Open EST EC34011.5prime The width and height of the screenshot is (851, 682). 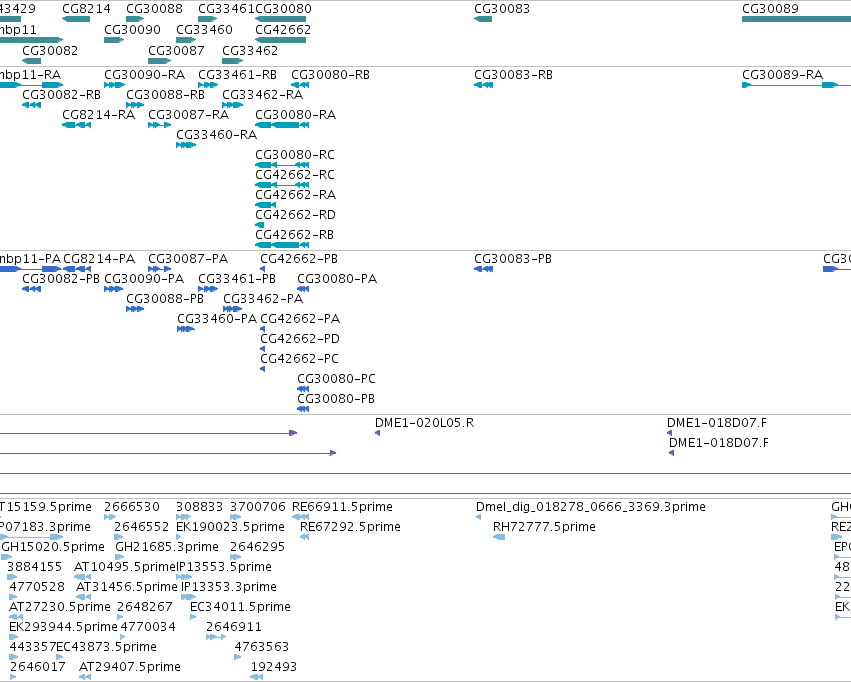click(240, 607)
